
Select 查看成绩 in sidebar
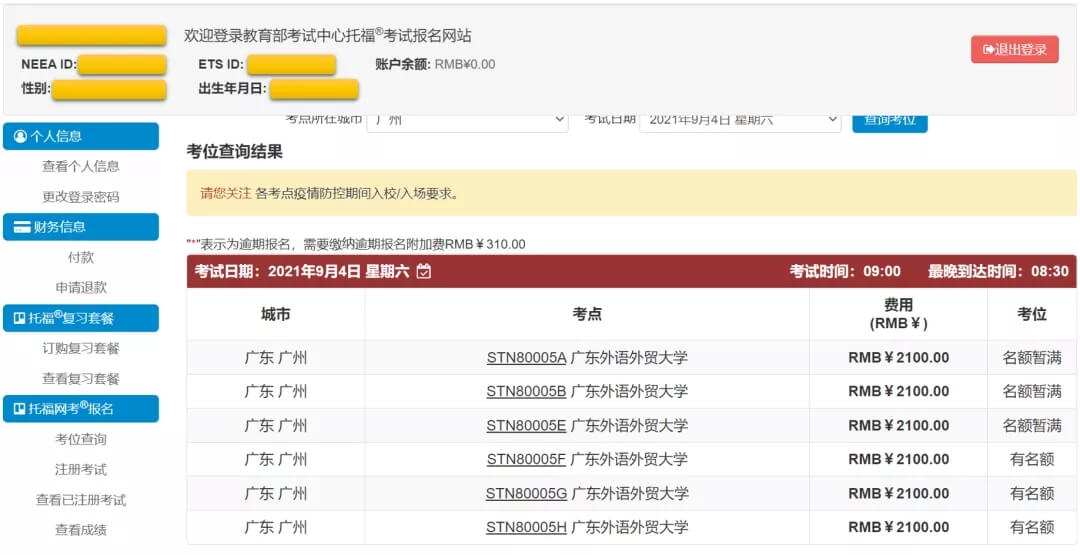coord(81,530)
